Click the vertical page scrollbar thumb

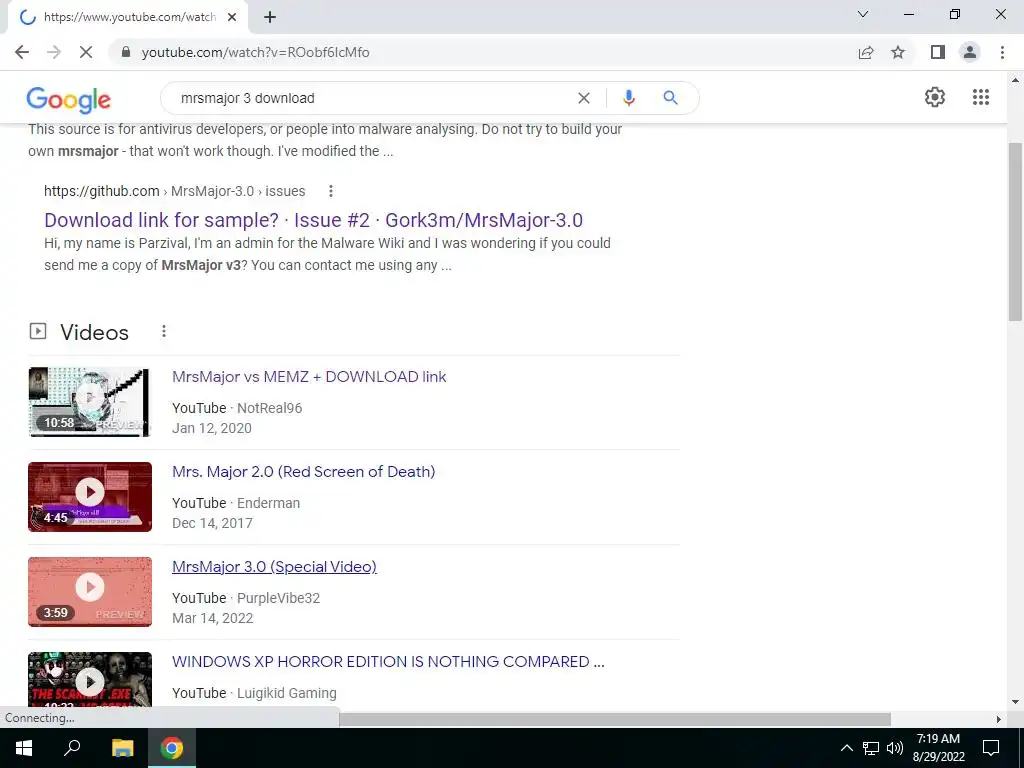click(1015, 232)
